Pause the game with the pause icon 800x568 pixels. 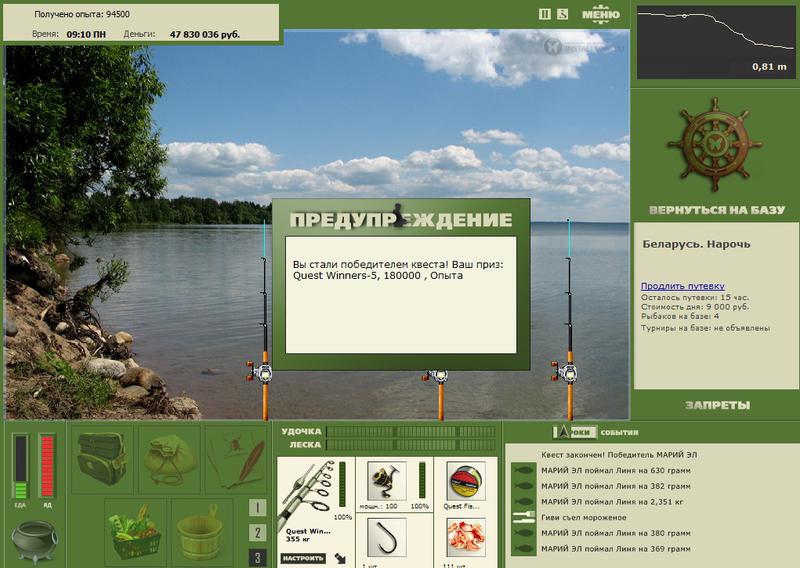click(x=544, y=14)
